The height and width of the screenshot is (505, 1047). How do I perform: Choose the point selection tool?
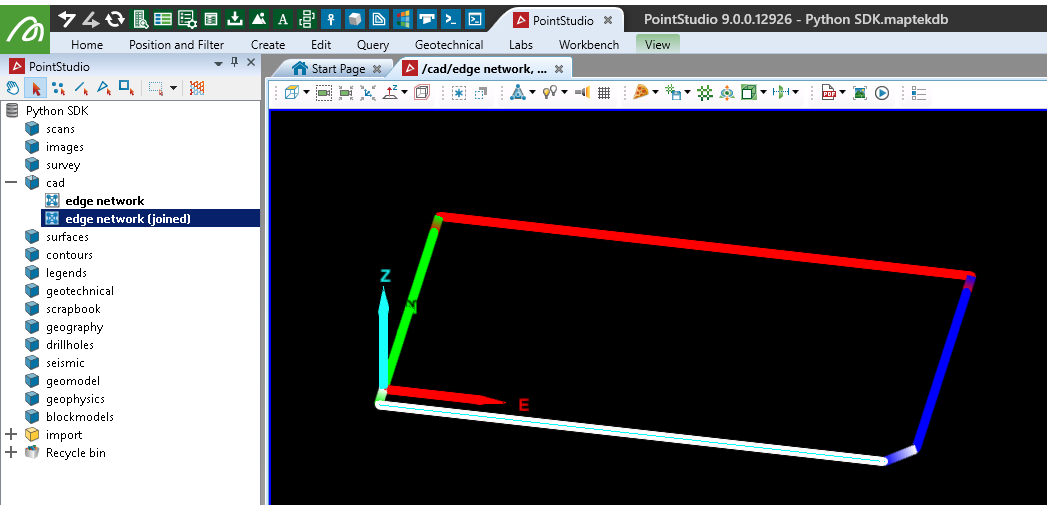59,88
